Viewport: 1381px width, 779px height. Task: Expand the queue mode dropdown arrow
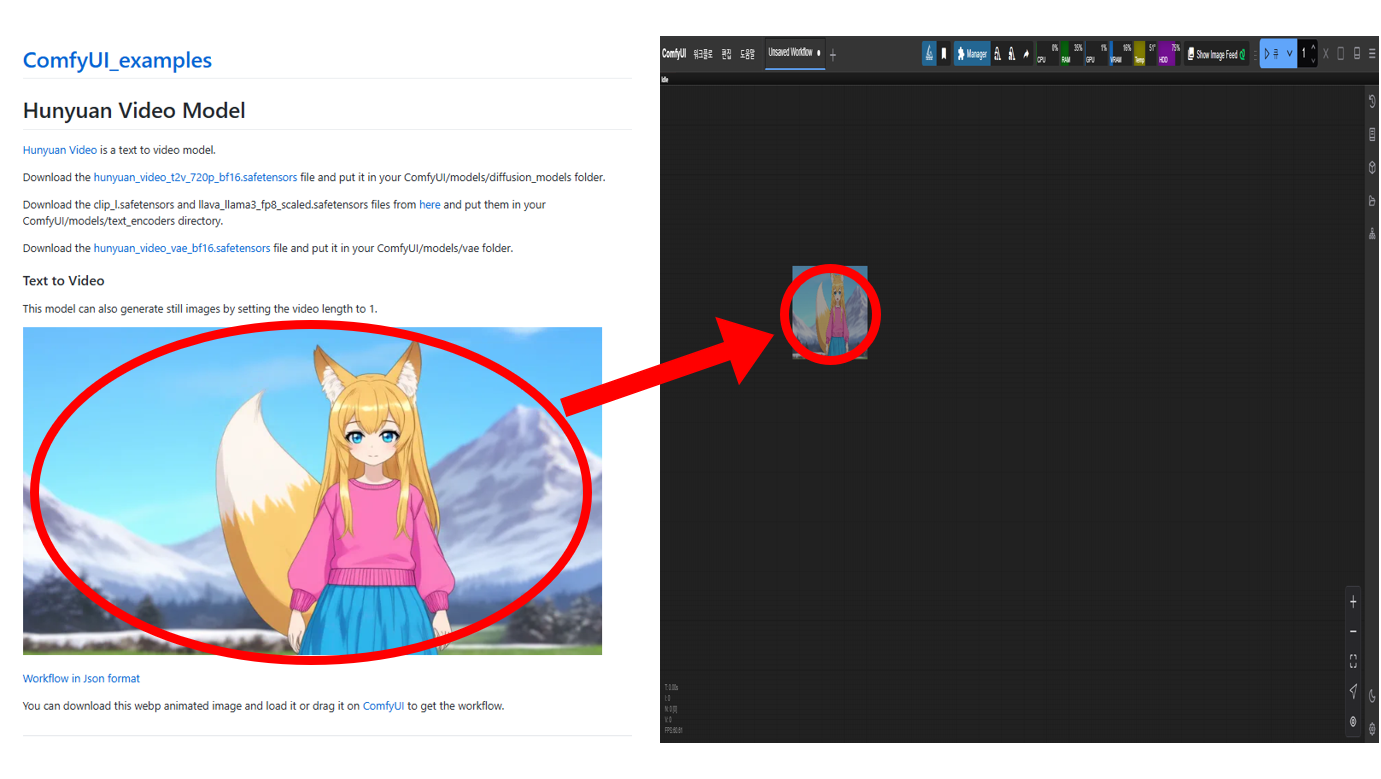pyautogui.click(x=1289, y=54)
